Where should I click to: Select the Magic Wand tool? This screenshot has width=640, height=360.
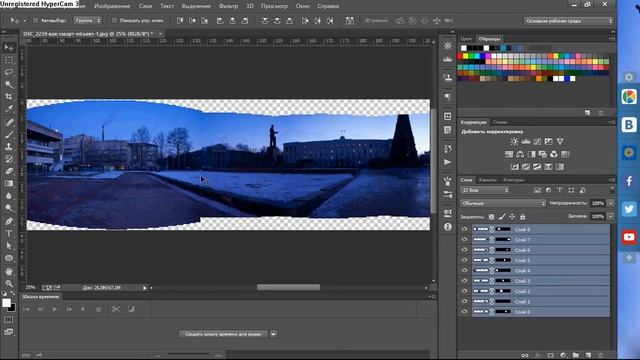(x=9, y=84)
